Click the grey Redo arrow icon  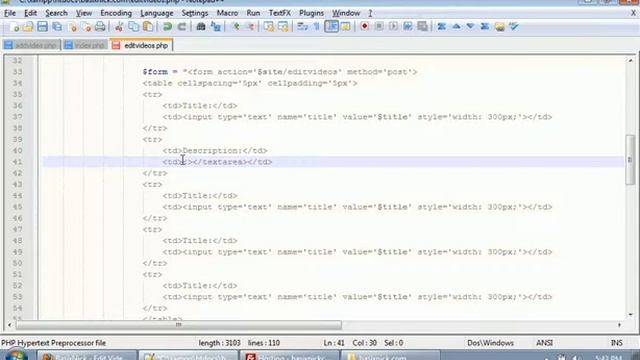[182, 27]
